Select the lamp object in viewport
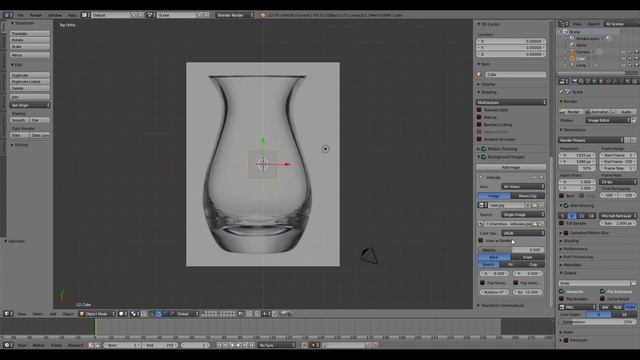The image size is (640, 360). coord(325,149)
